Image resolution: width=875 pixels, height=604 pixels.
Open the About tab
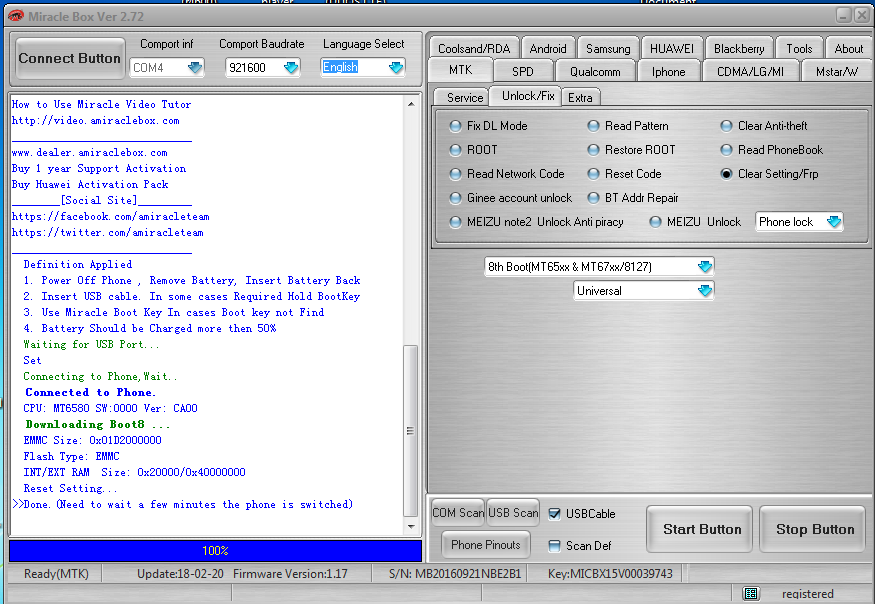coord(848,49)
